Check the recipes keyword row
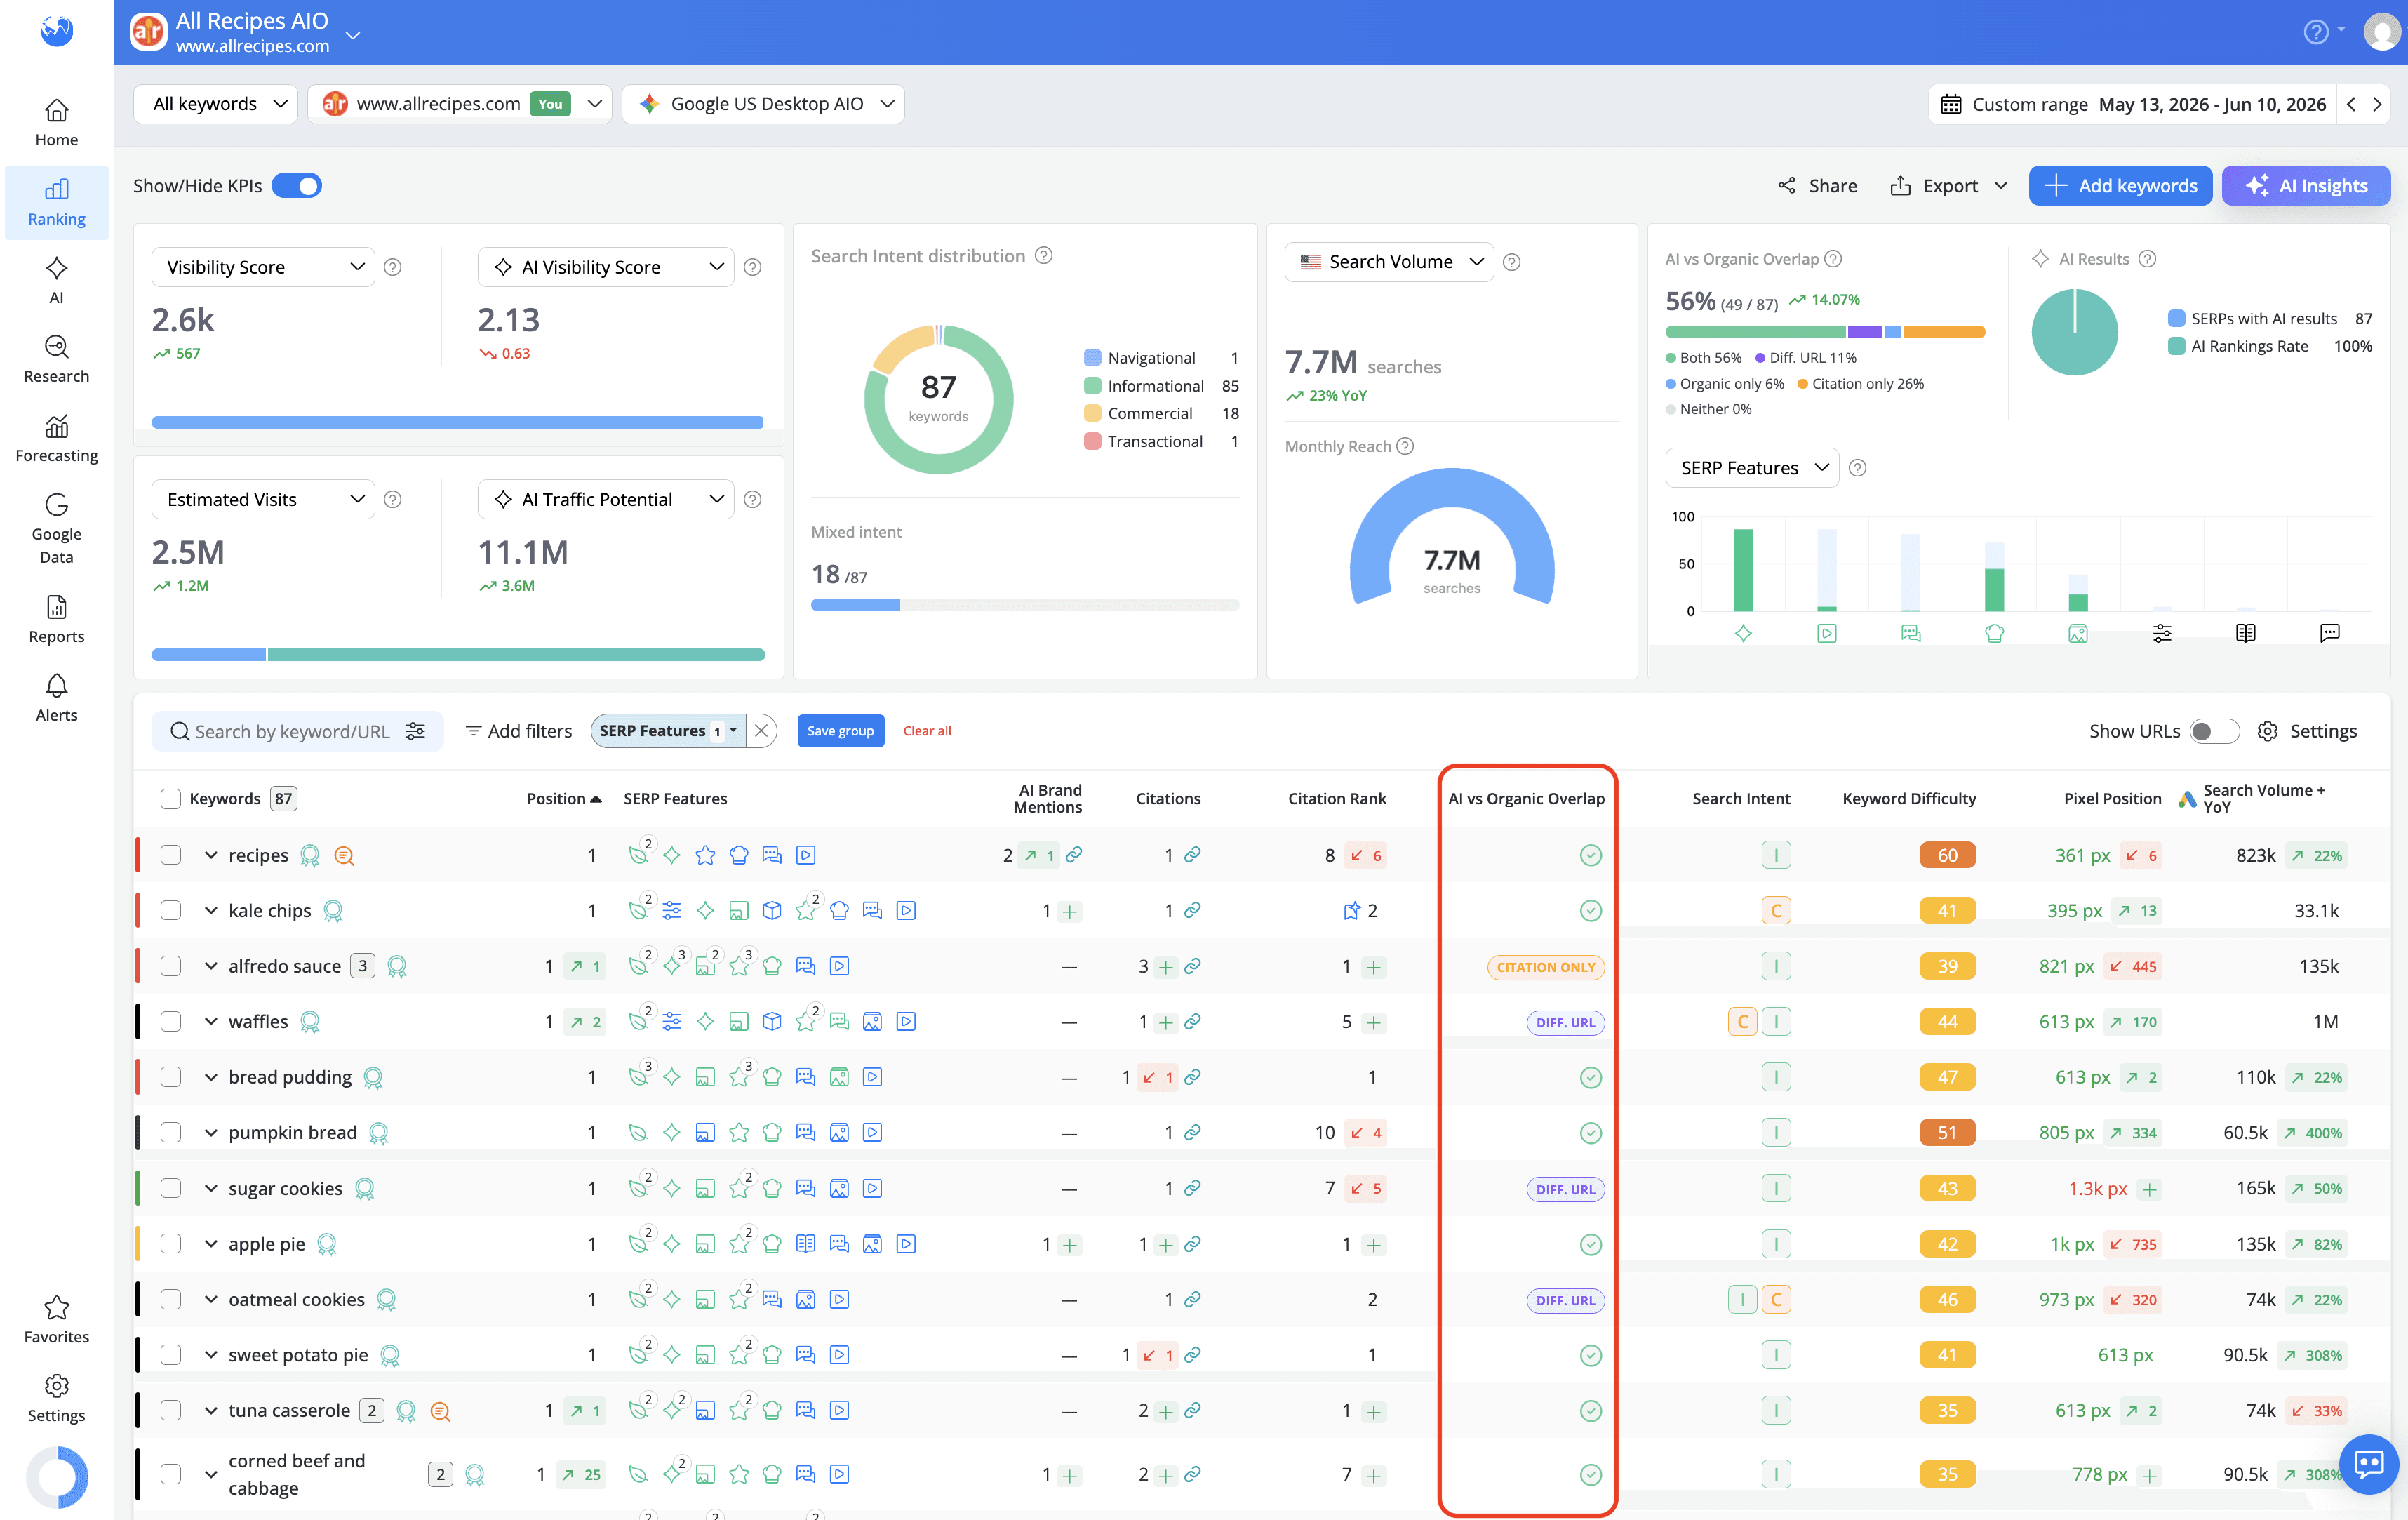The width and height of the screenshot is (2408, 1520). point(170,855)
